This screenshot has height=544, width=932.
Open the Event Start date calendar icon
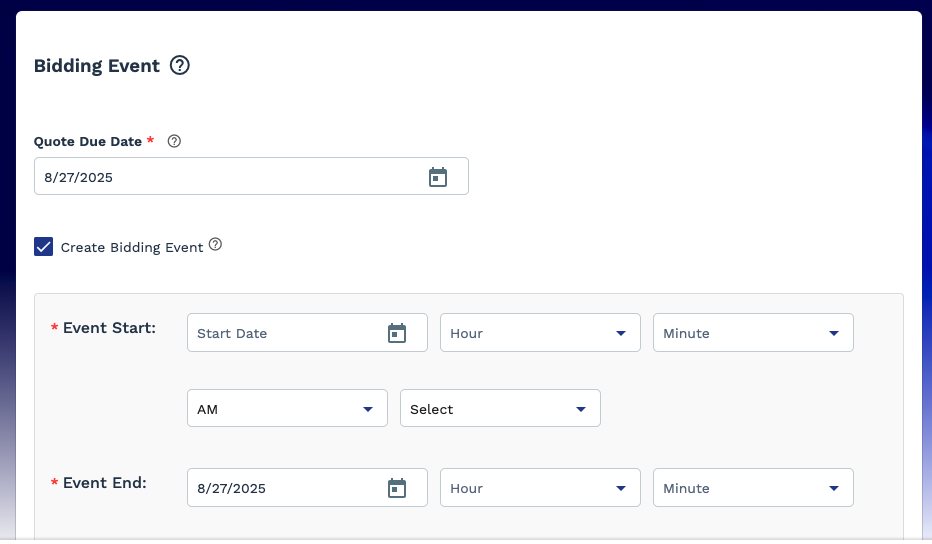(397, 333)
